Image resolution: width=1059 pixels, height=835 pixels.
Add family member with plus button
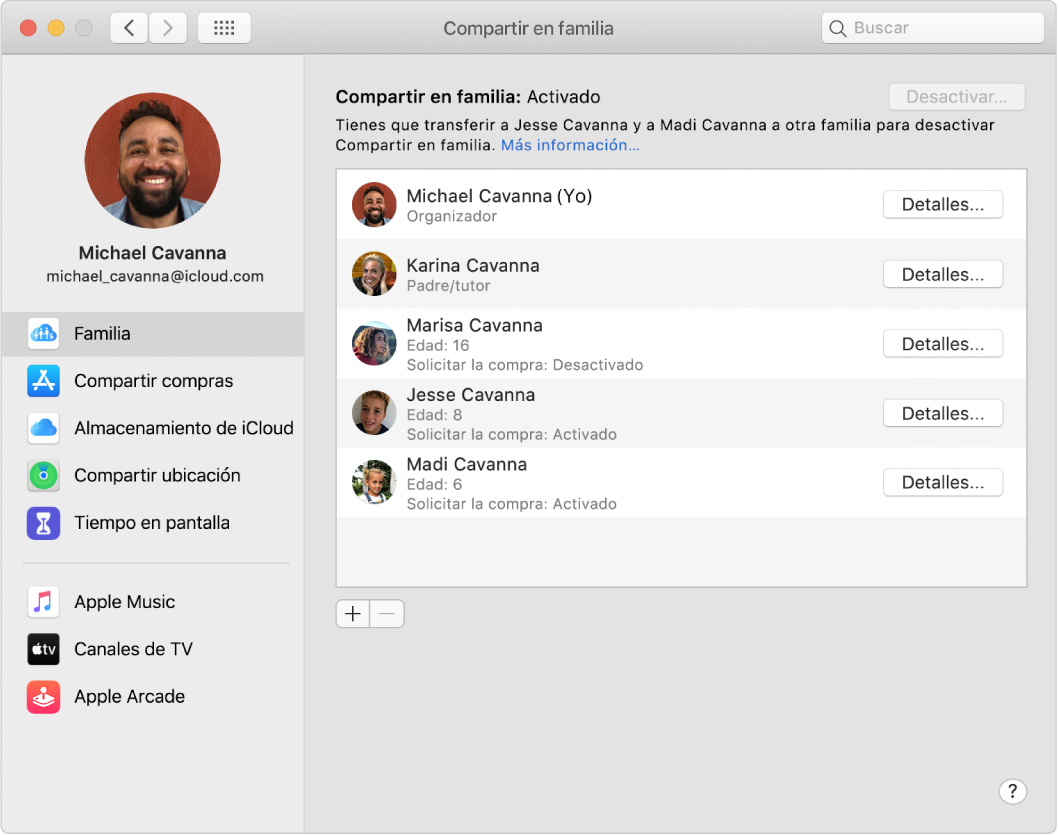coord(353,614)
